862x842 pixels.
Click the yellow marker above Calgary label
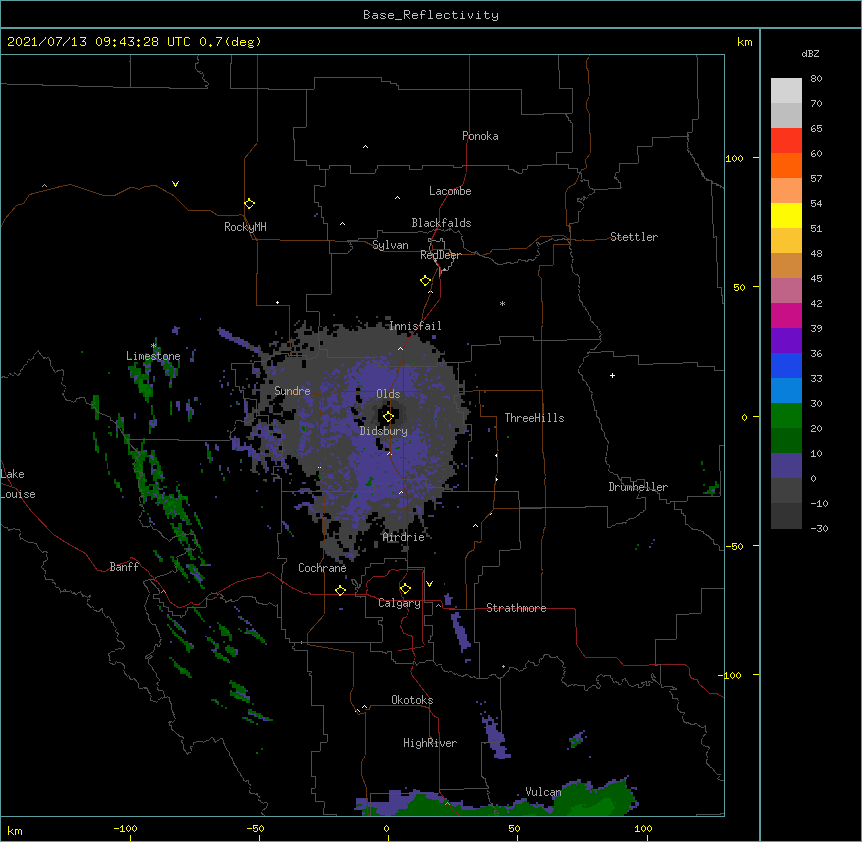(x=405, y=589)
